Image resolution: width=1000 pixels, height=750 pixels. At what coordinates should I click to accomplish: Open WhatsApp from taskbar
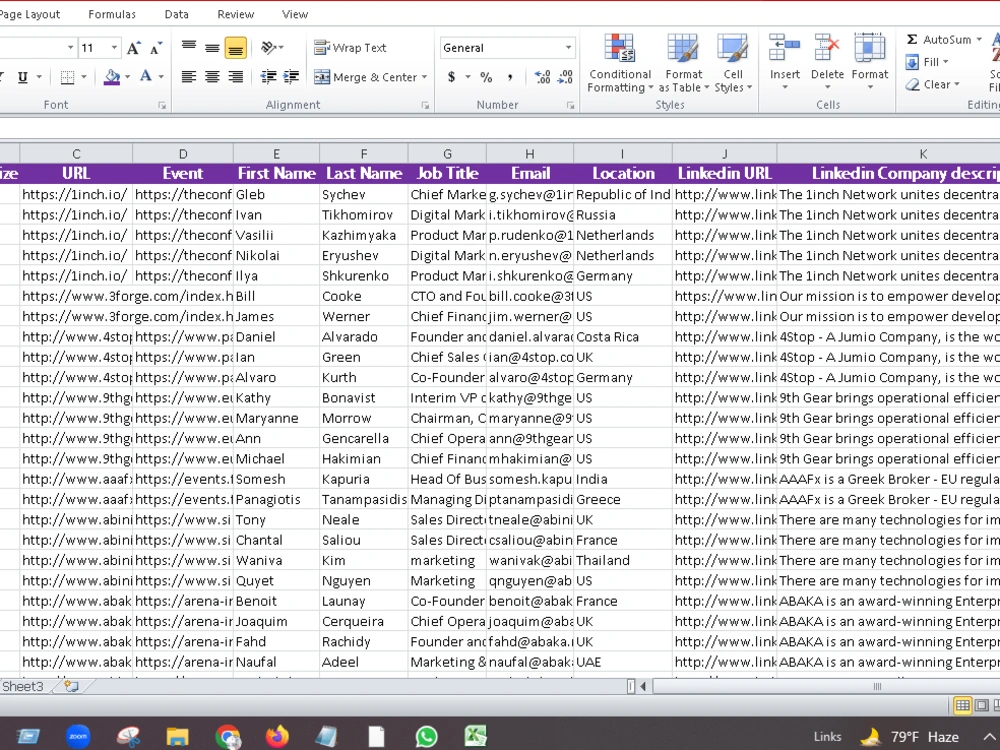427,736
